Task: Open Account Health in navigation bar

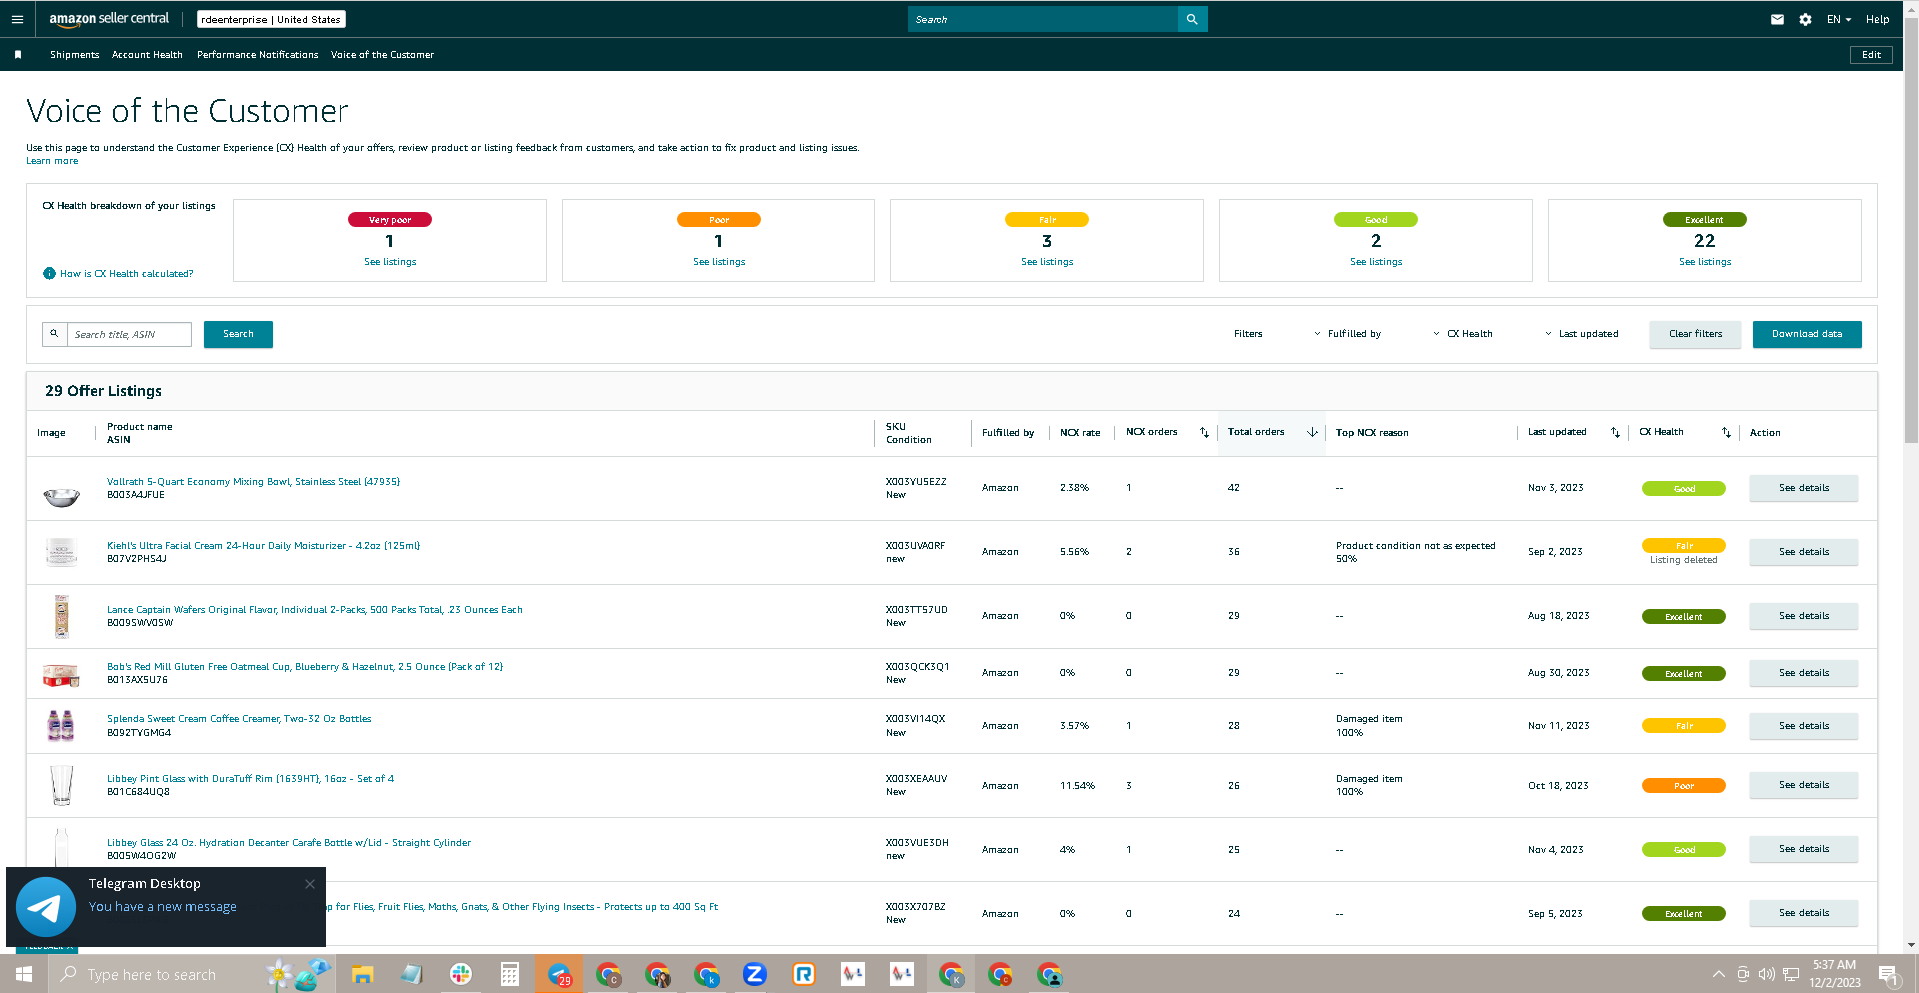Action: click(147, 55)
